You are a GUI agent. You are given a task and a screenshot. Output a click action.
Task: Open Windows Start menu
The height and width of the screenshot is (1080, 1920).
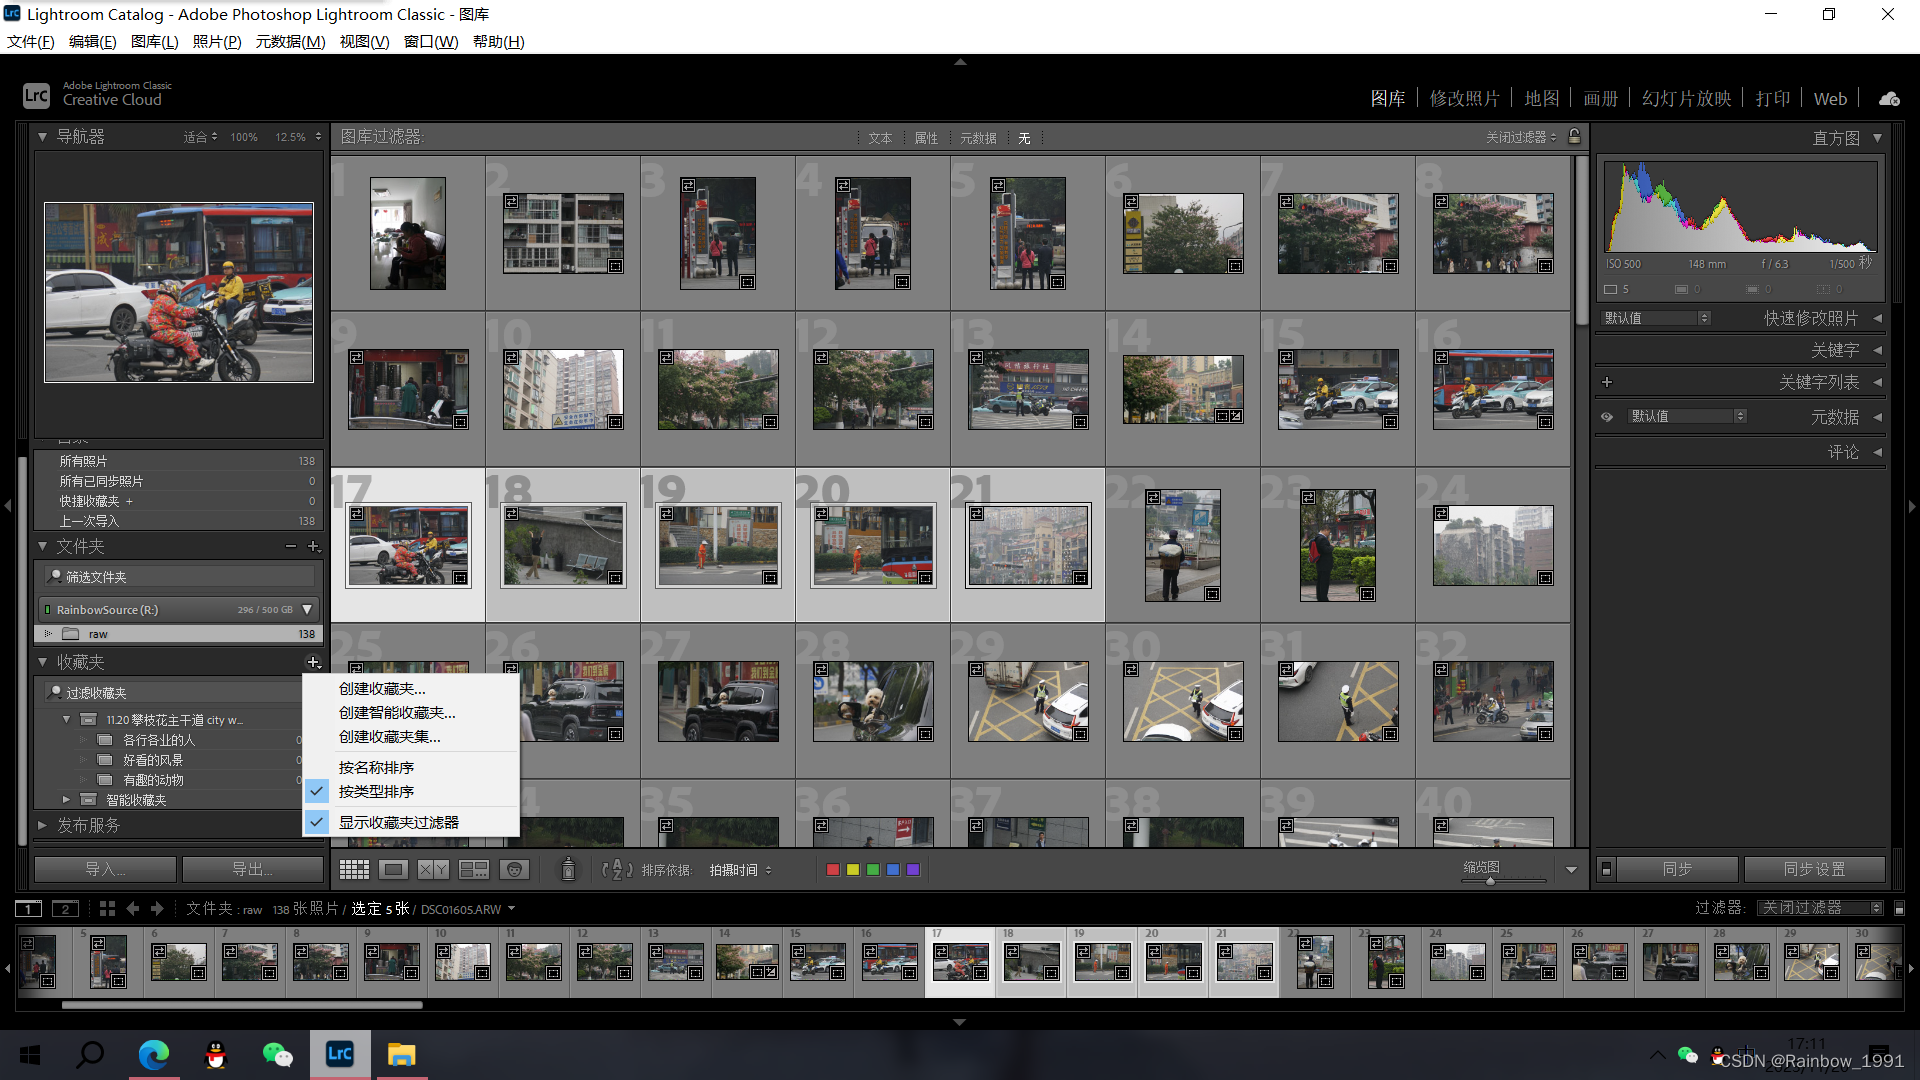[x=30, y=1054]
